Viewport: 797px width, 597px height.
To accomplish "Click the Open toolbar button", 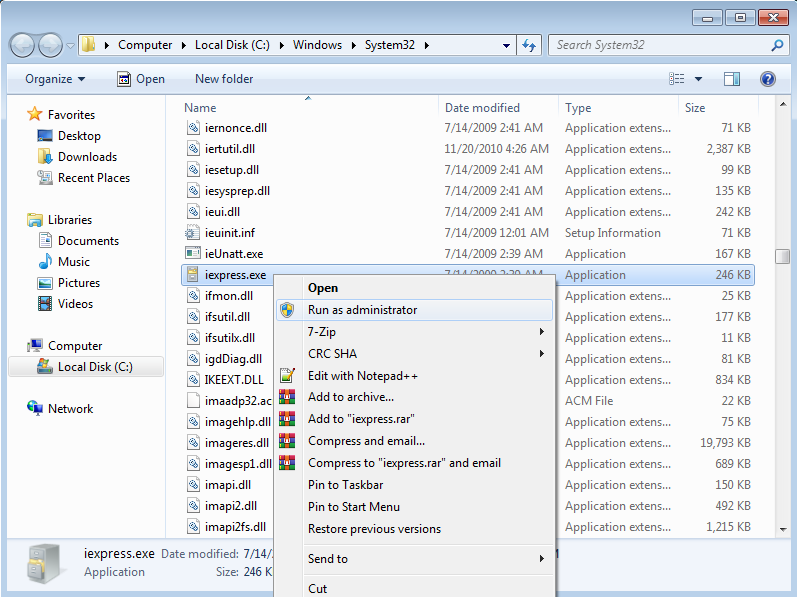I will pos(141,79).
